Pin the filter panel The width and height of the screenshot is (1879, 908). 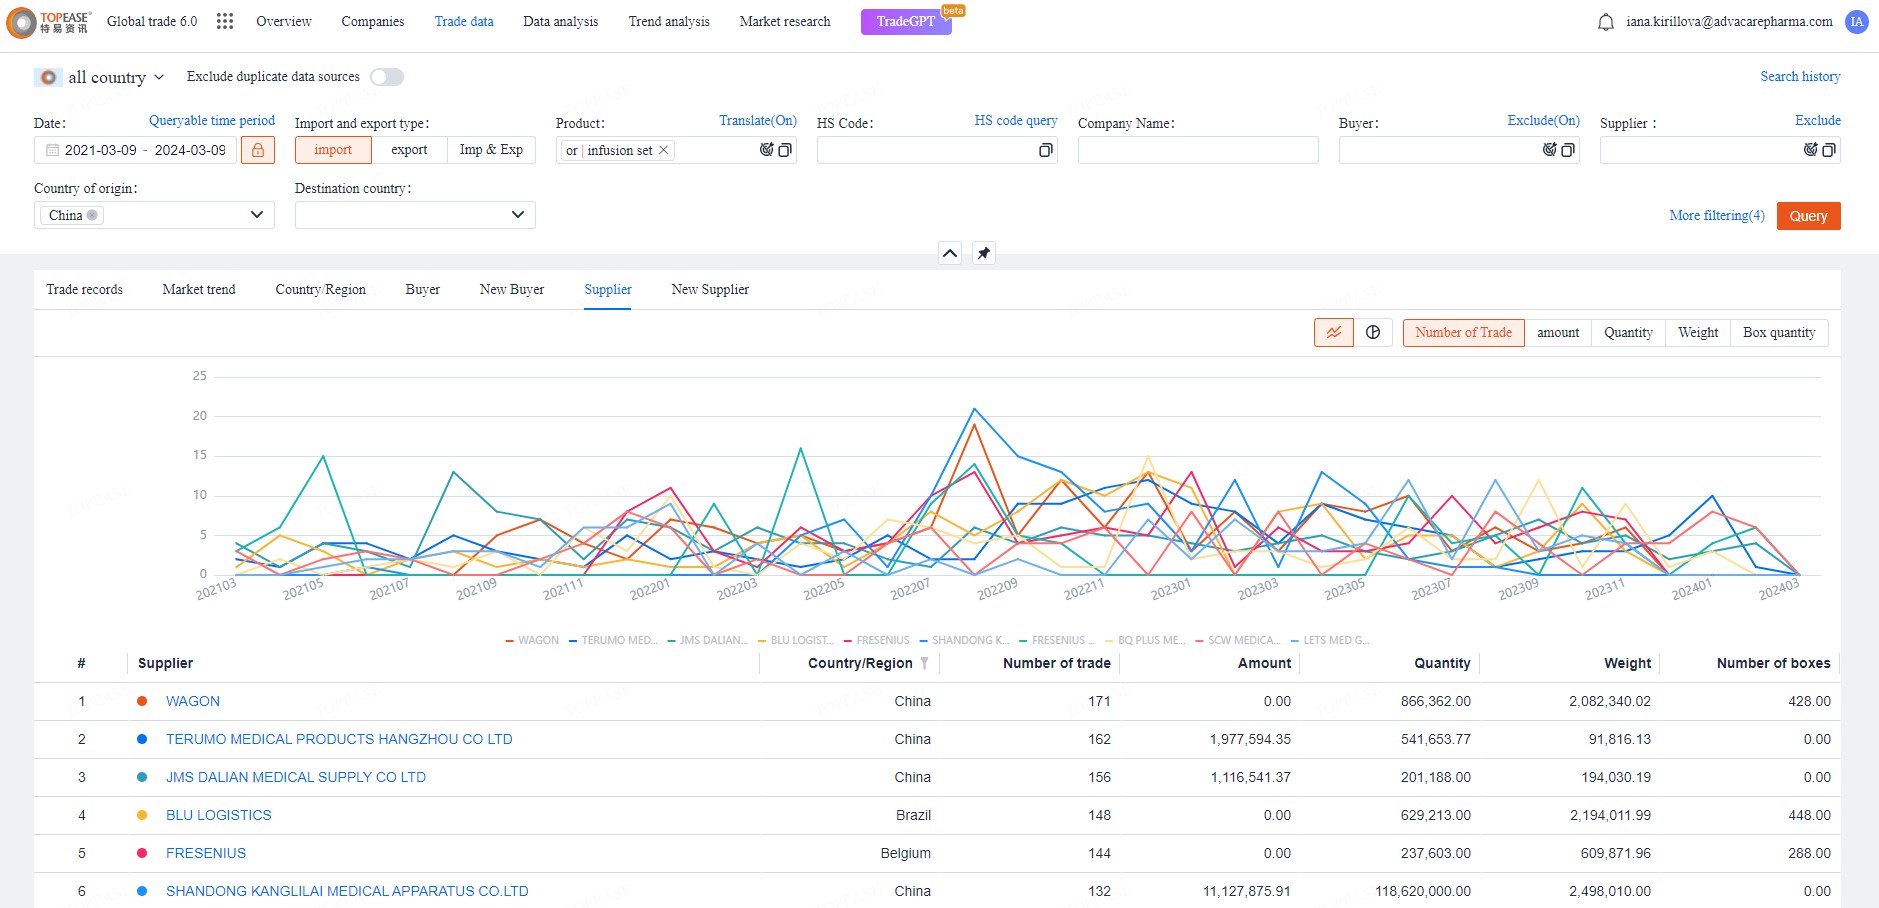click(984, 253)
